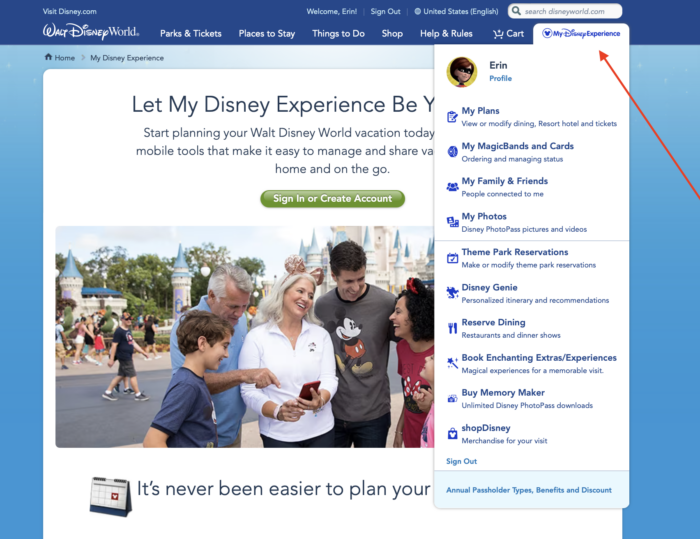Click Erin's profile avatar picture
Image resolution: width=700 pixels, height=539 pixels.
462,72
